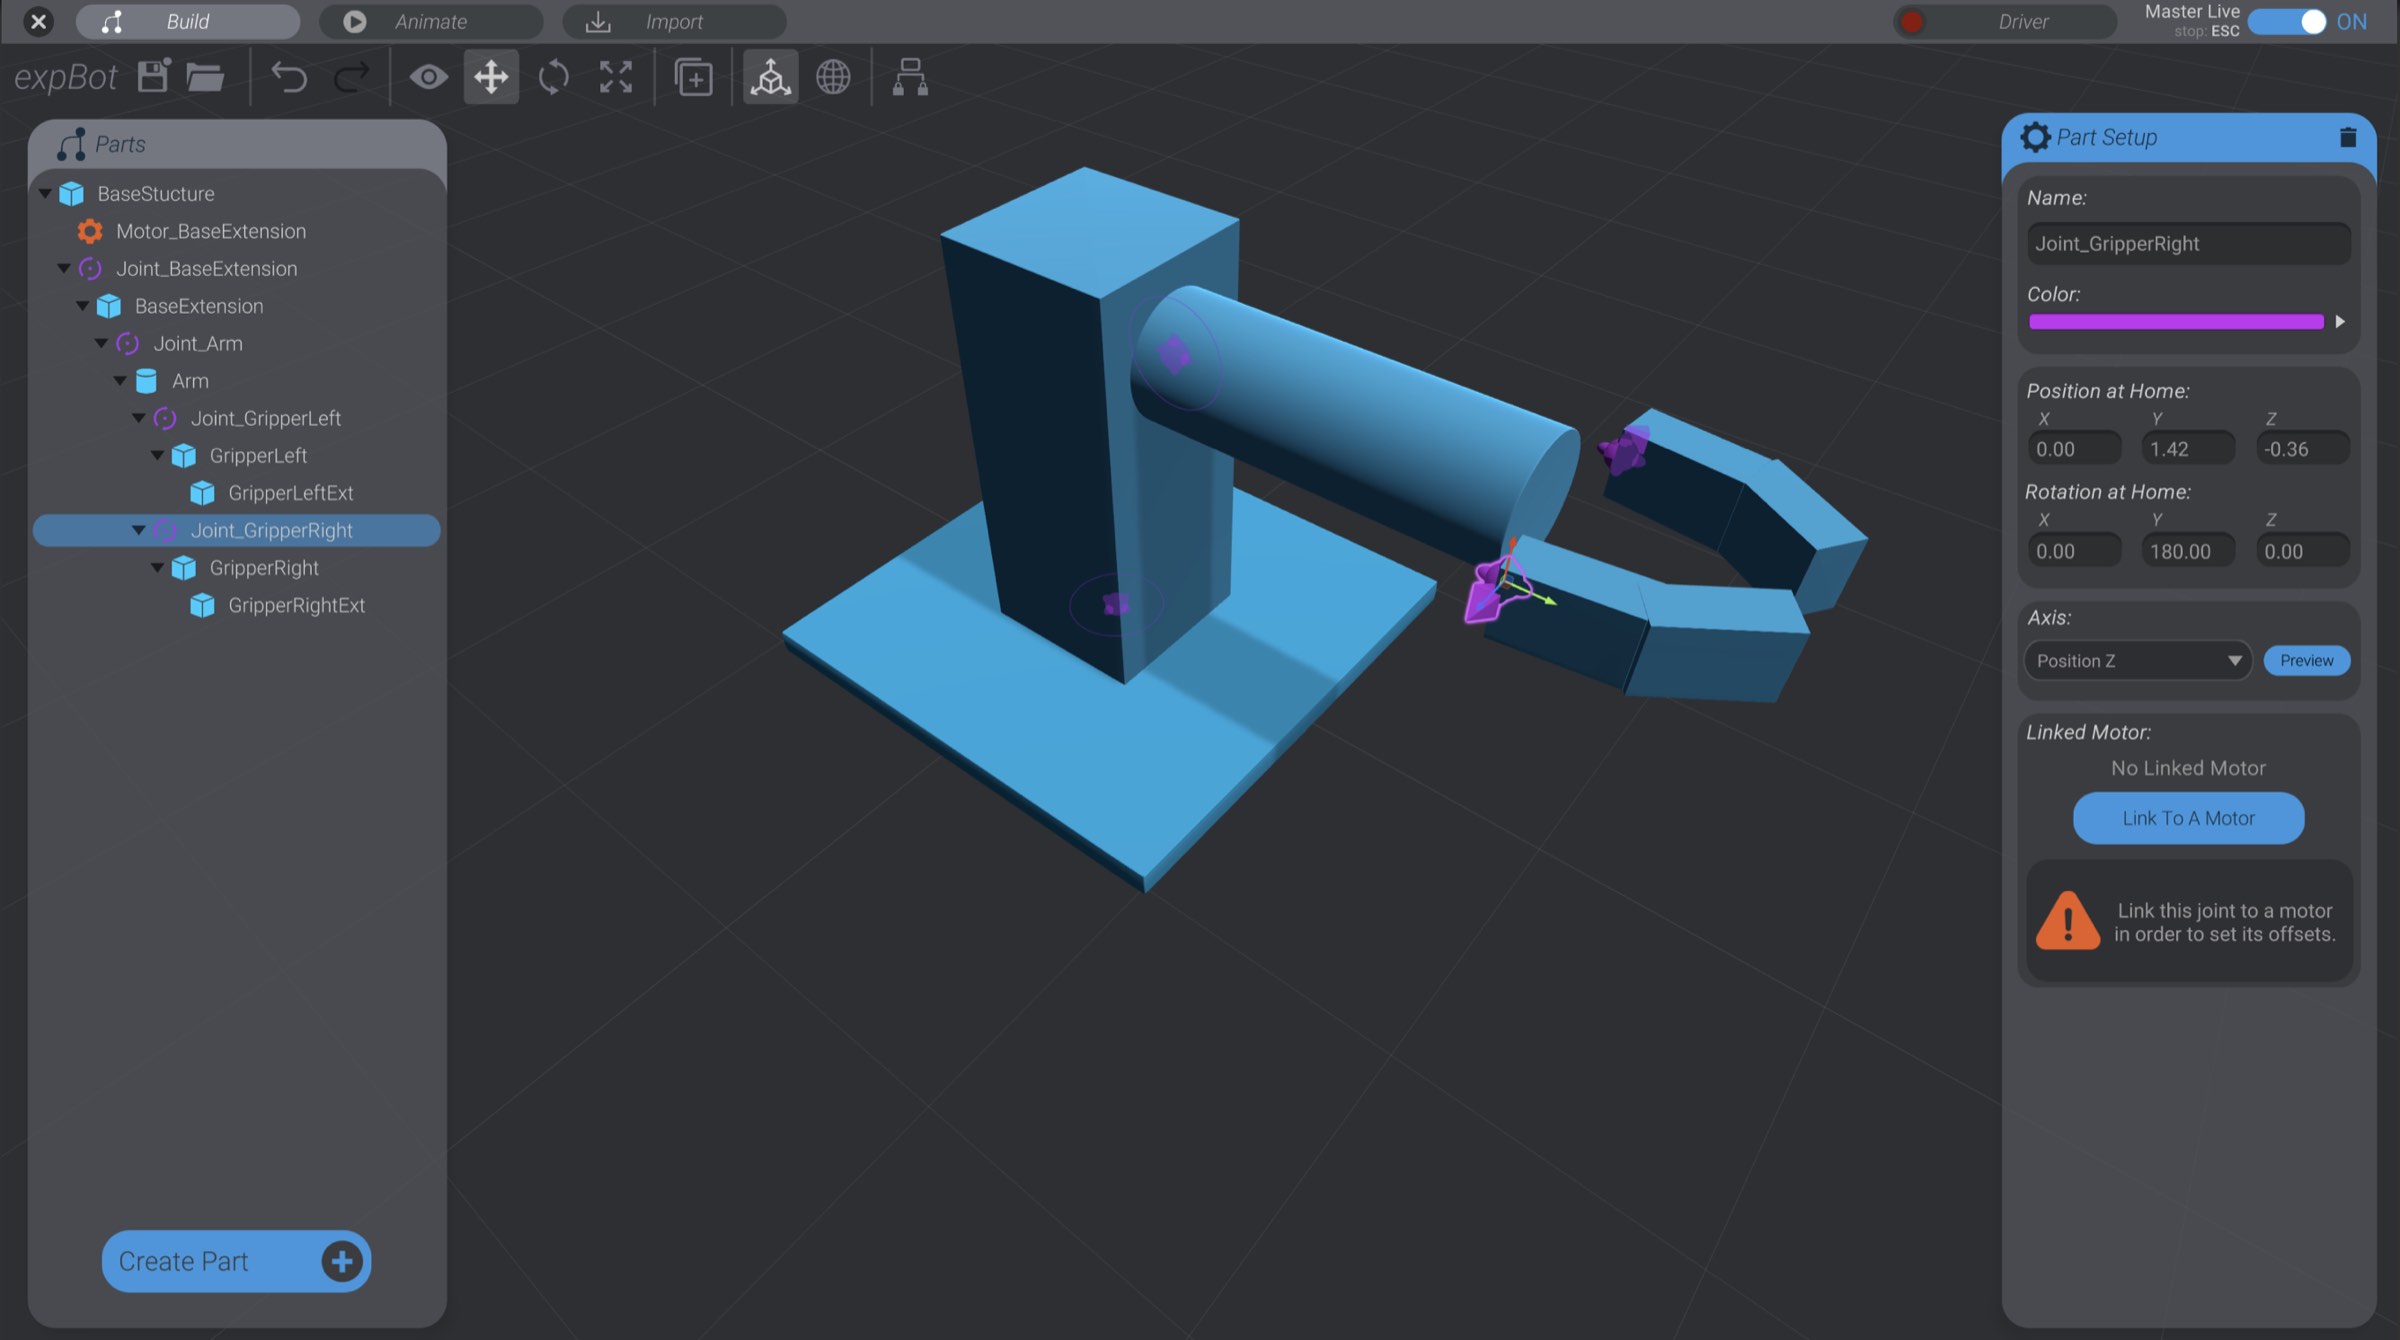Click the Duplicate part icon
Image resolution: width=2400 pixels, height=1340 pixels.
[693, 77]
